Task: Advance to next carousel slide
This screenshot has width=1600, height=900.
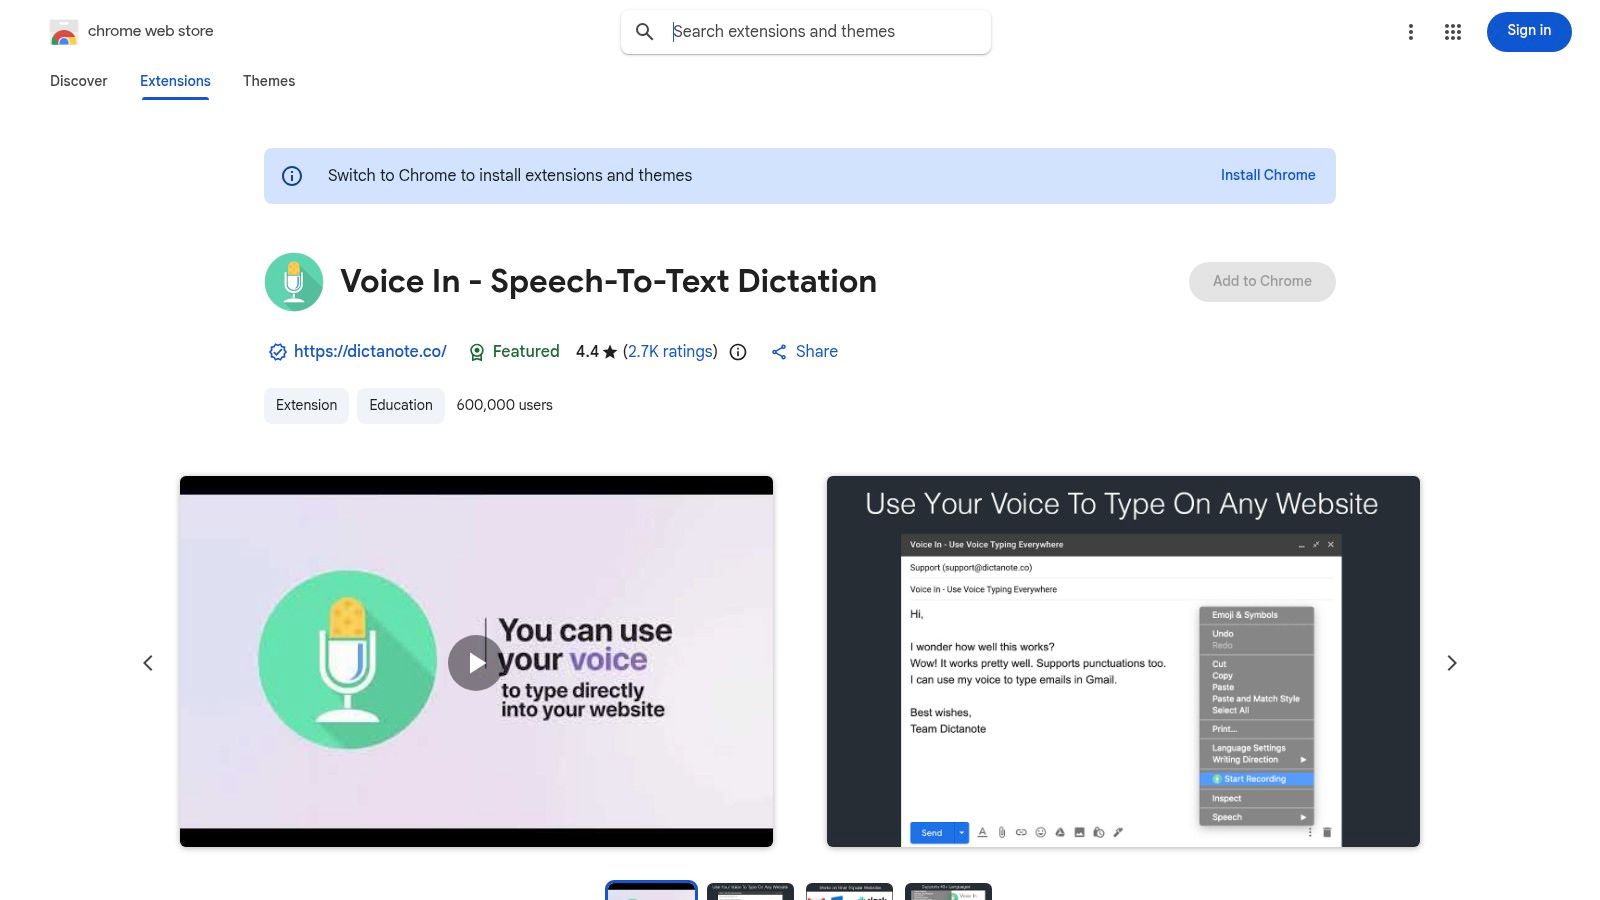Action: pyautogui.click(x=1452, y=663)
